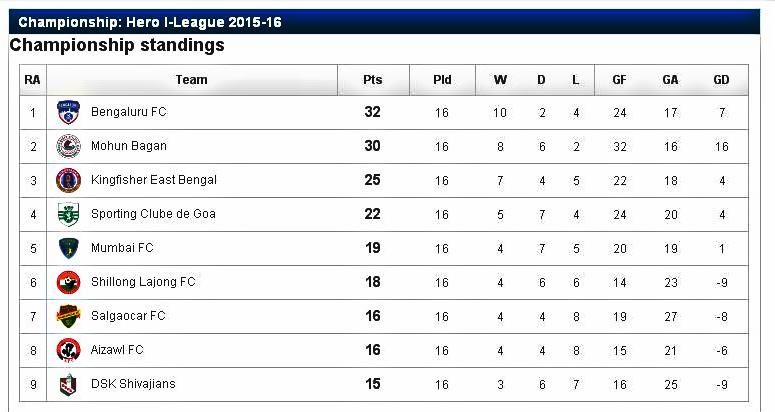This screenshot has width=775, height=412.
Task: Open the Salgaocar FC team link
Action: (128, 316)
